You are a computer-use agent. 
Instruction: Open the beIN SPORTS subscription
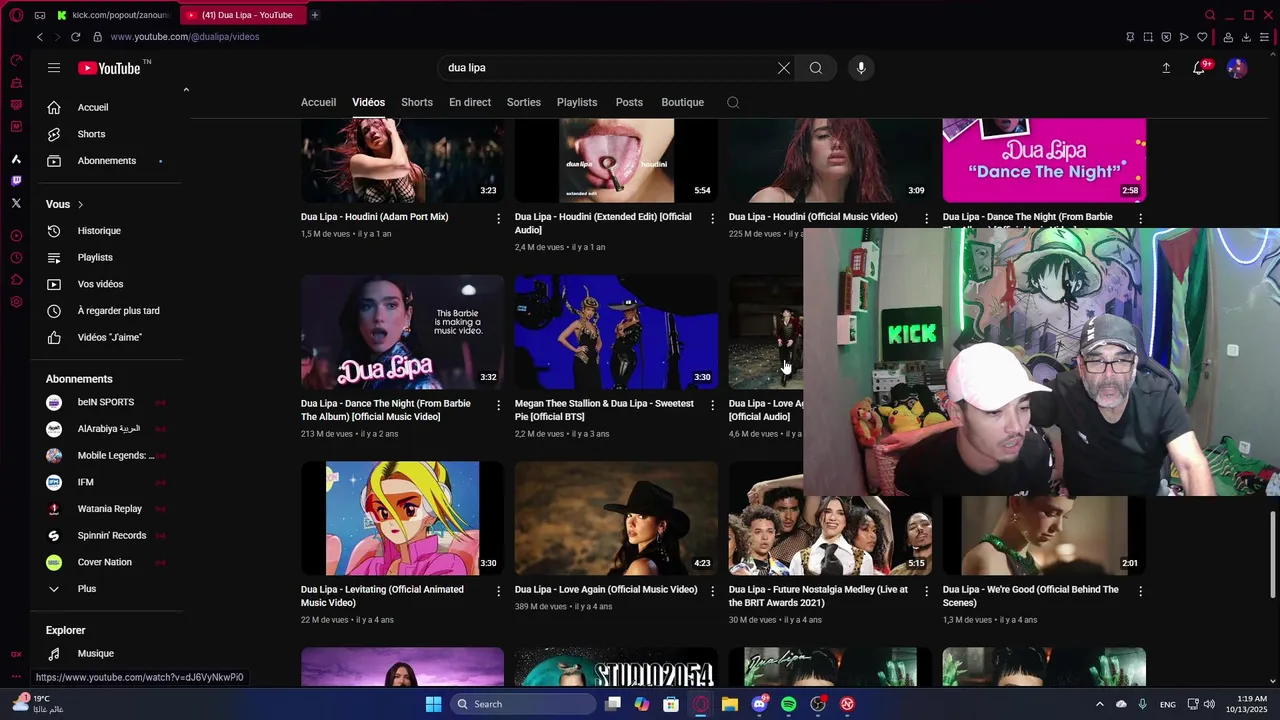pyautogui.click(x=105, y=402)
